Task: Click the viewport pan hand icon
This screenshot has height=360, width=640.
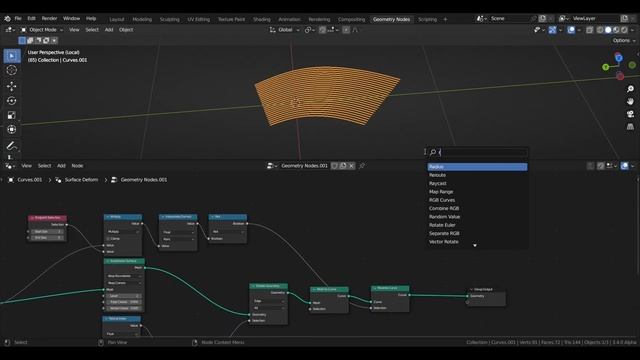Action: pyautogui.click(x=630, y=101)
